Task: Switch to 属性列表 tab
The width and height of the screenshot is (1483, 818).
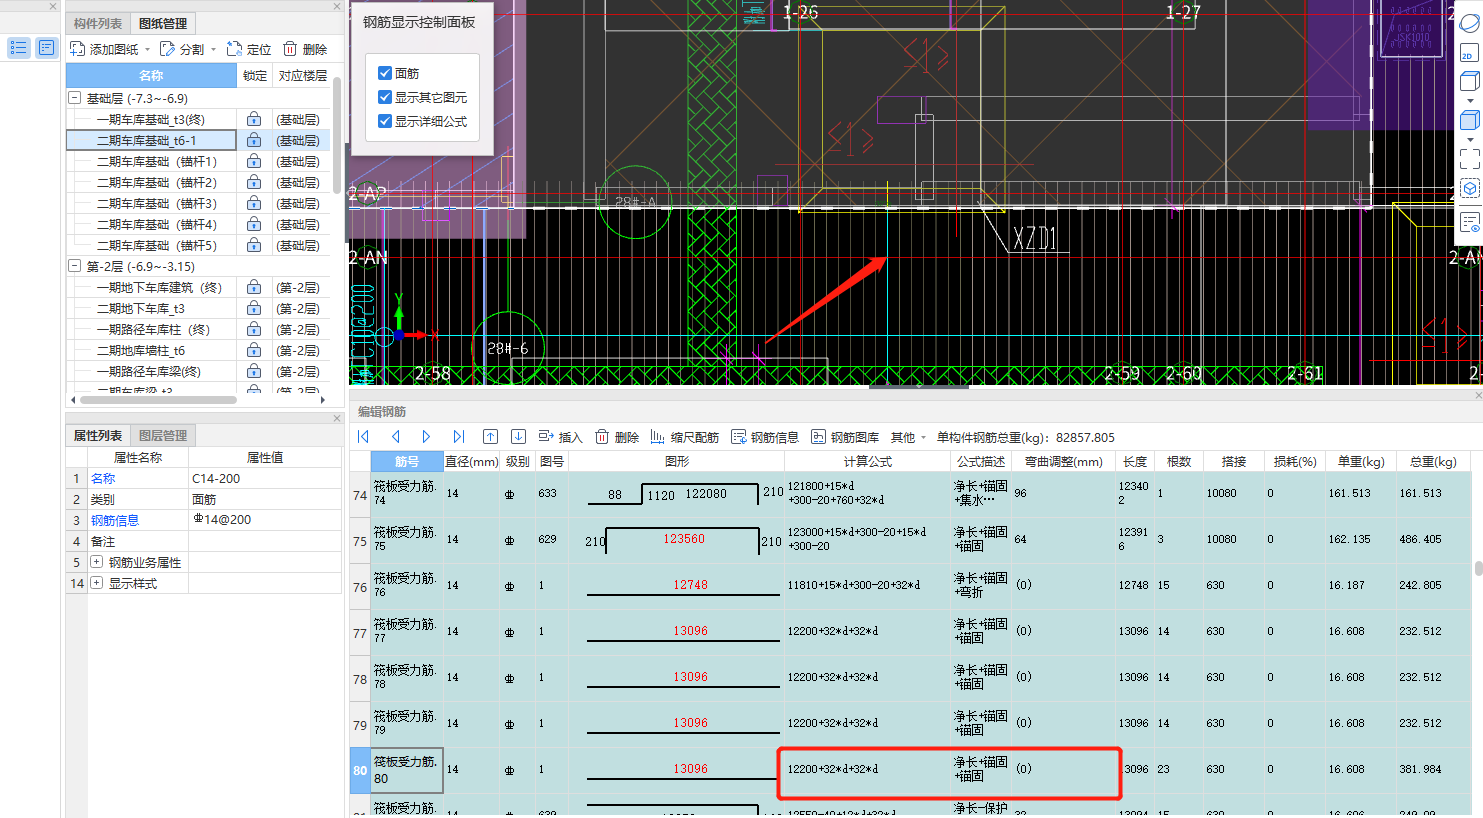Action: [98, 435]
